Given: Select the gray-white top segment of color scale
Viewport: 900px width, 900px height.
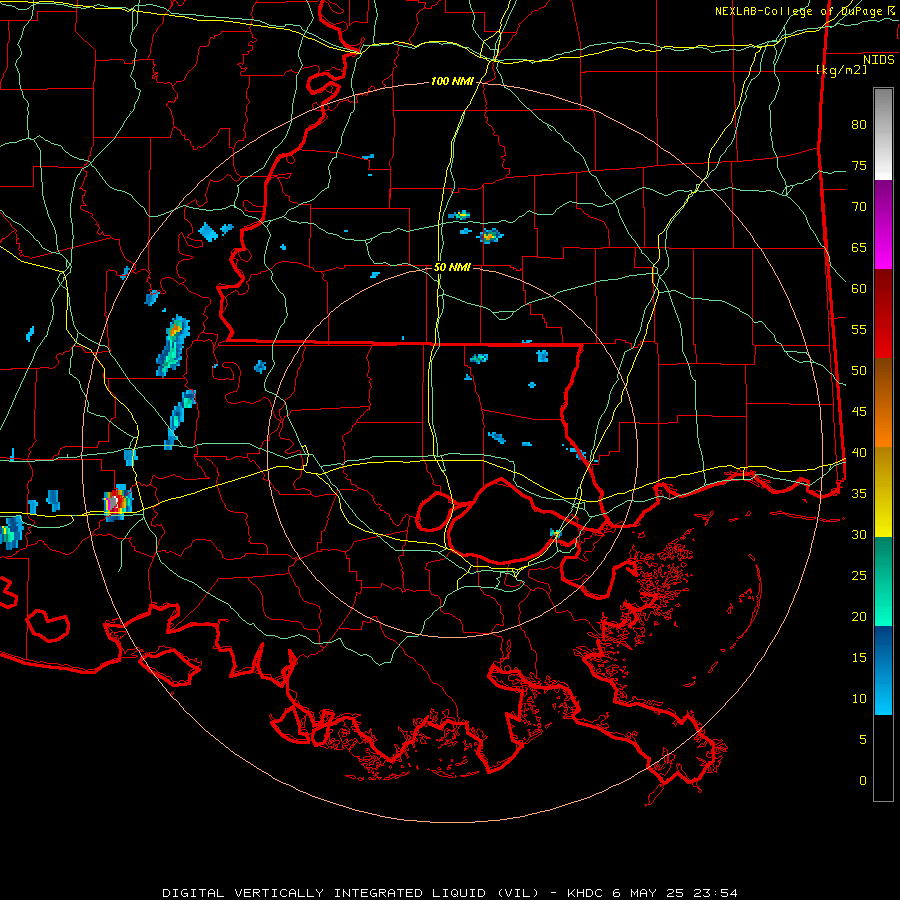Looking at the screenshot, I should (883, 134).
